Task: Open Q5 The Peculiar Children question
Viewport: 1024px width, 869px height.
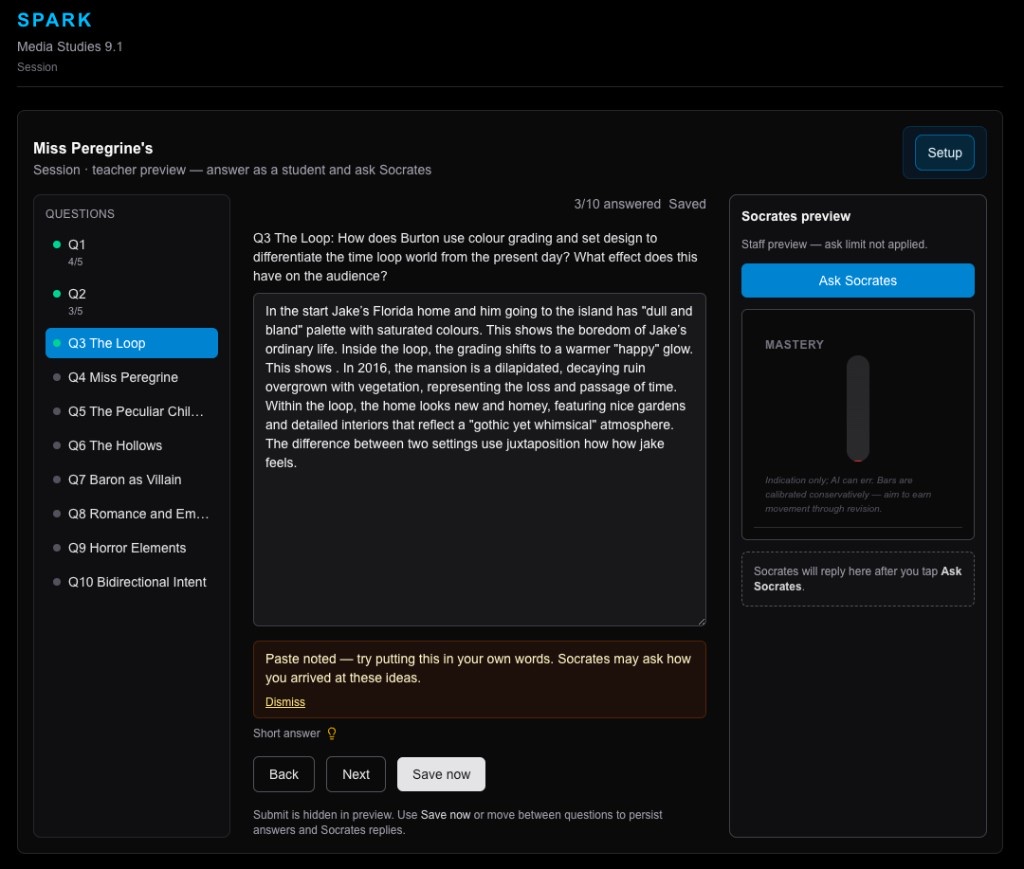Action: tap(131, 411)
